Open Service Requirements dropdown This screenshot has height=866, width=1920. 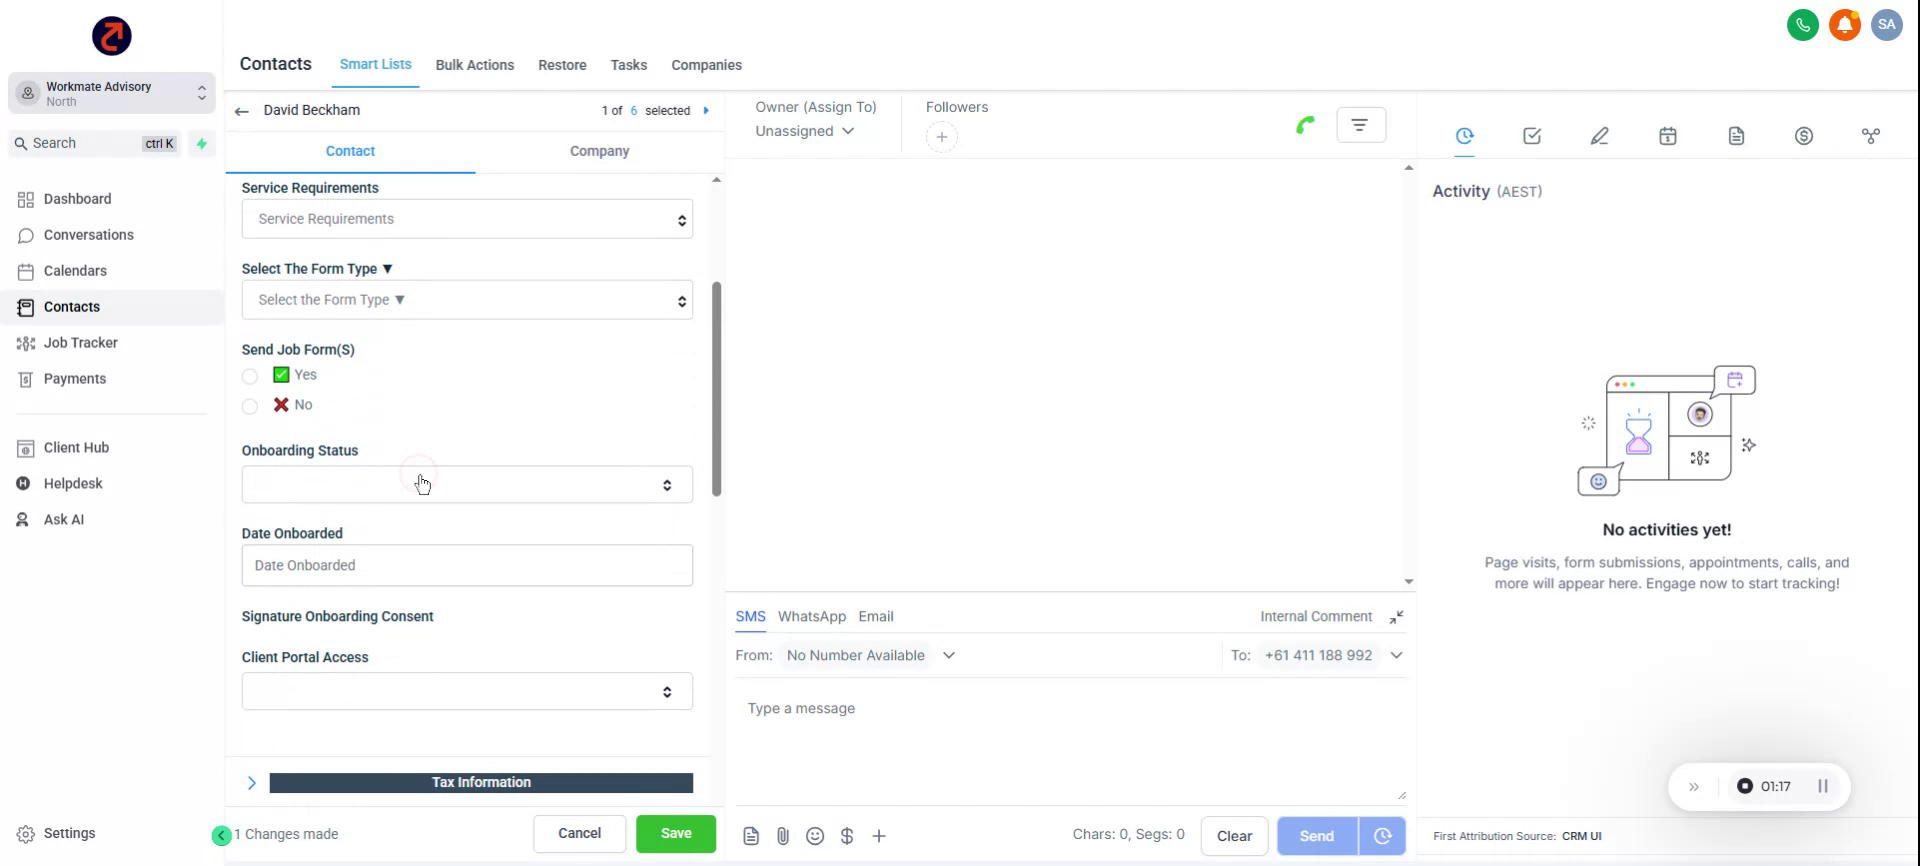tap(467, 219)
